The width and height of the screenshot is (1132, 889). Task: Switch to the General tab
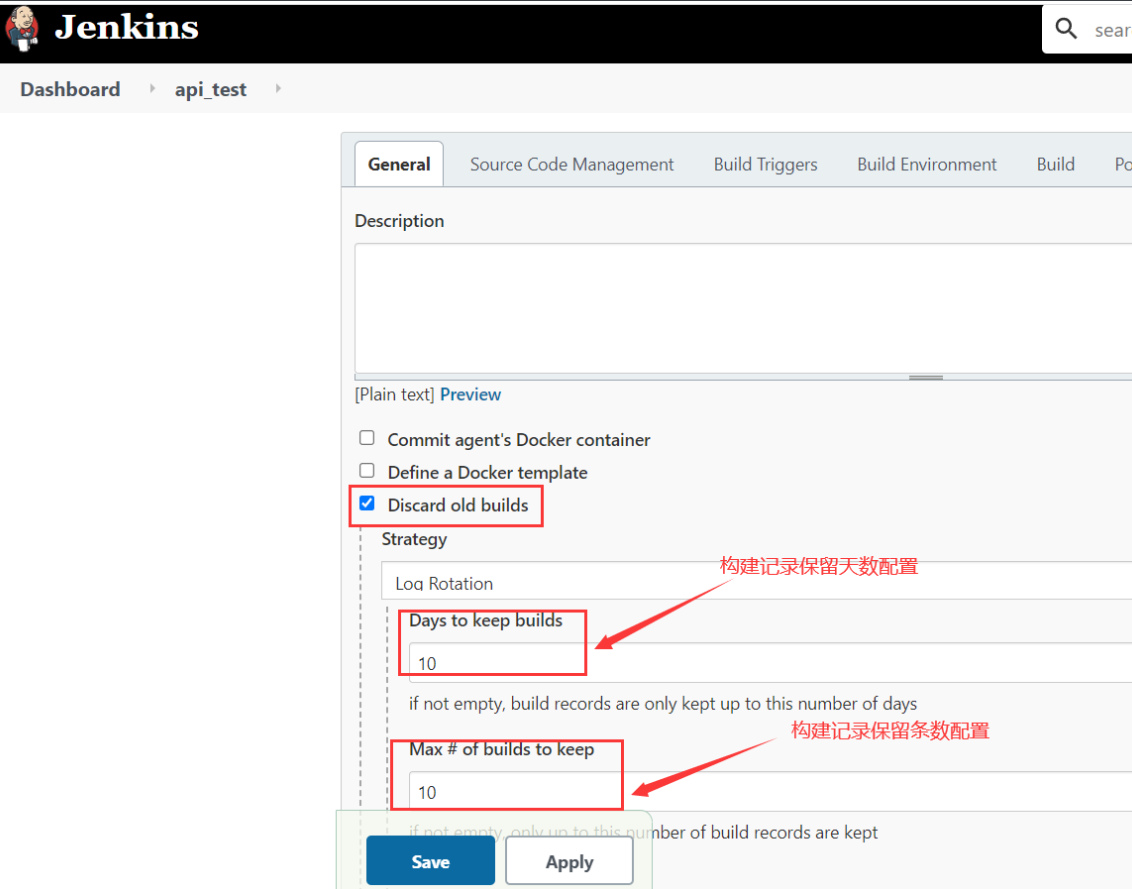(399, 164)
